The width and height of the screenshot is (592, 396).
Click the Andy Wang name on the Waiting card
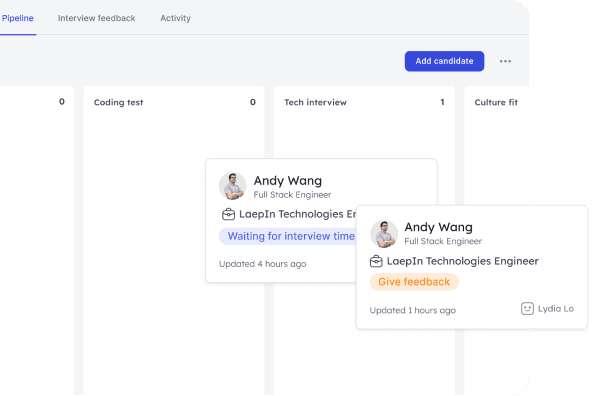[288, 181]
